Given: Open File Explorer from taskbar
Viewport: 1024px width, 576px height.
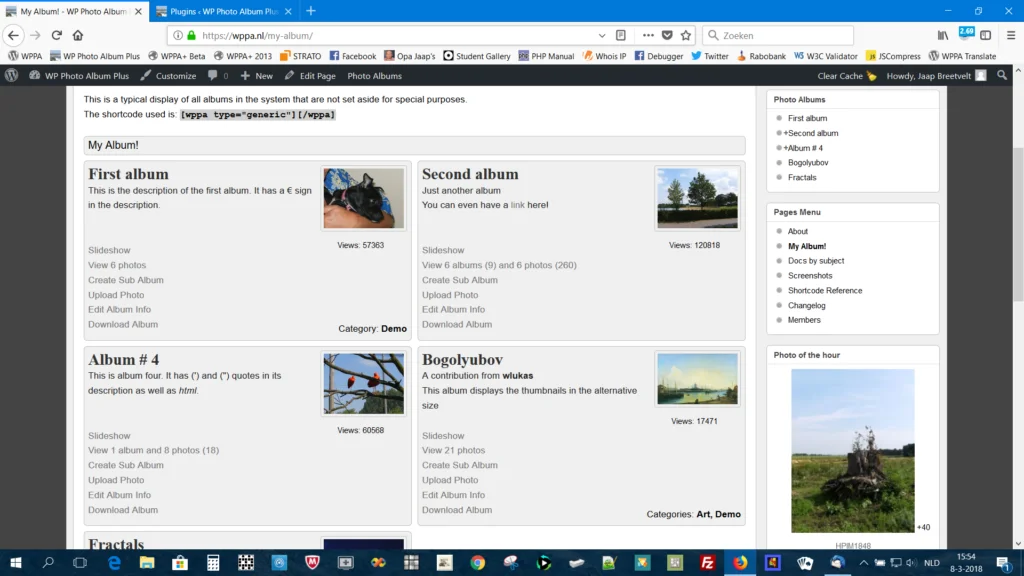Looking at the screenshot, I should point(147,562).
